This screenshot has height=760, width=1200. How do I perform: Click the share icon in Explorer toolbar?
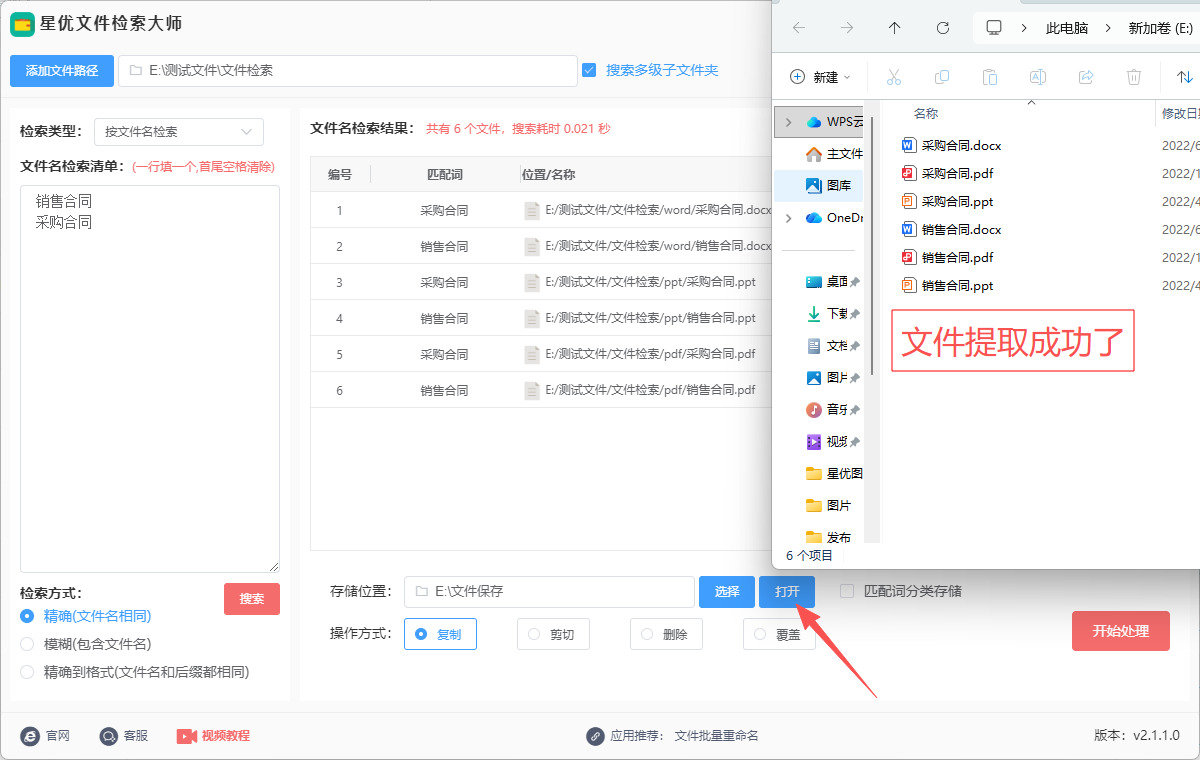[1086, 77]
